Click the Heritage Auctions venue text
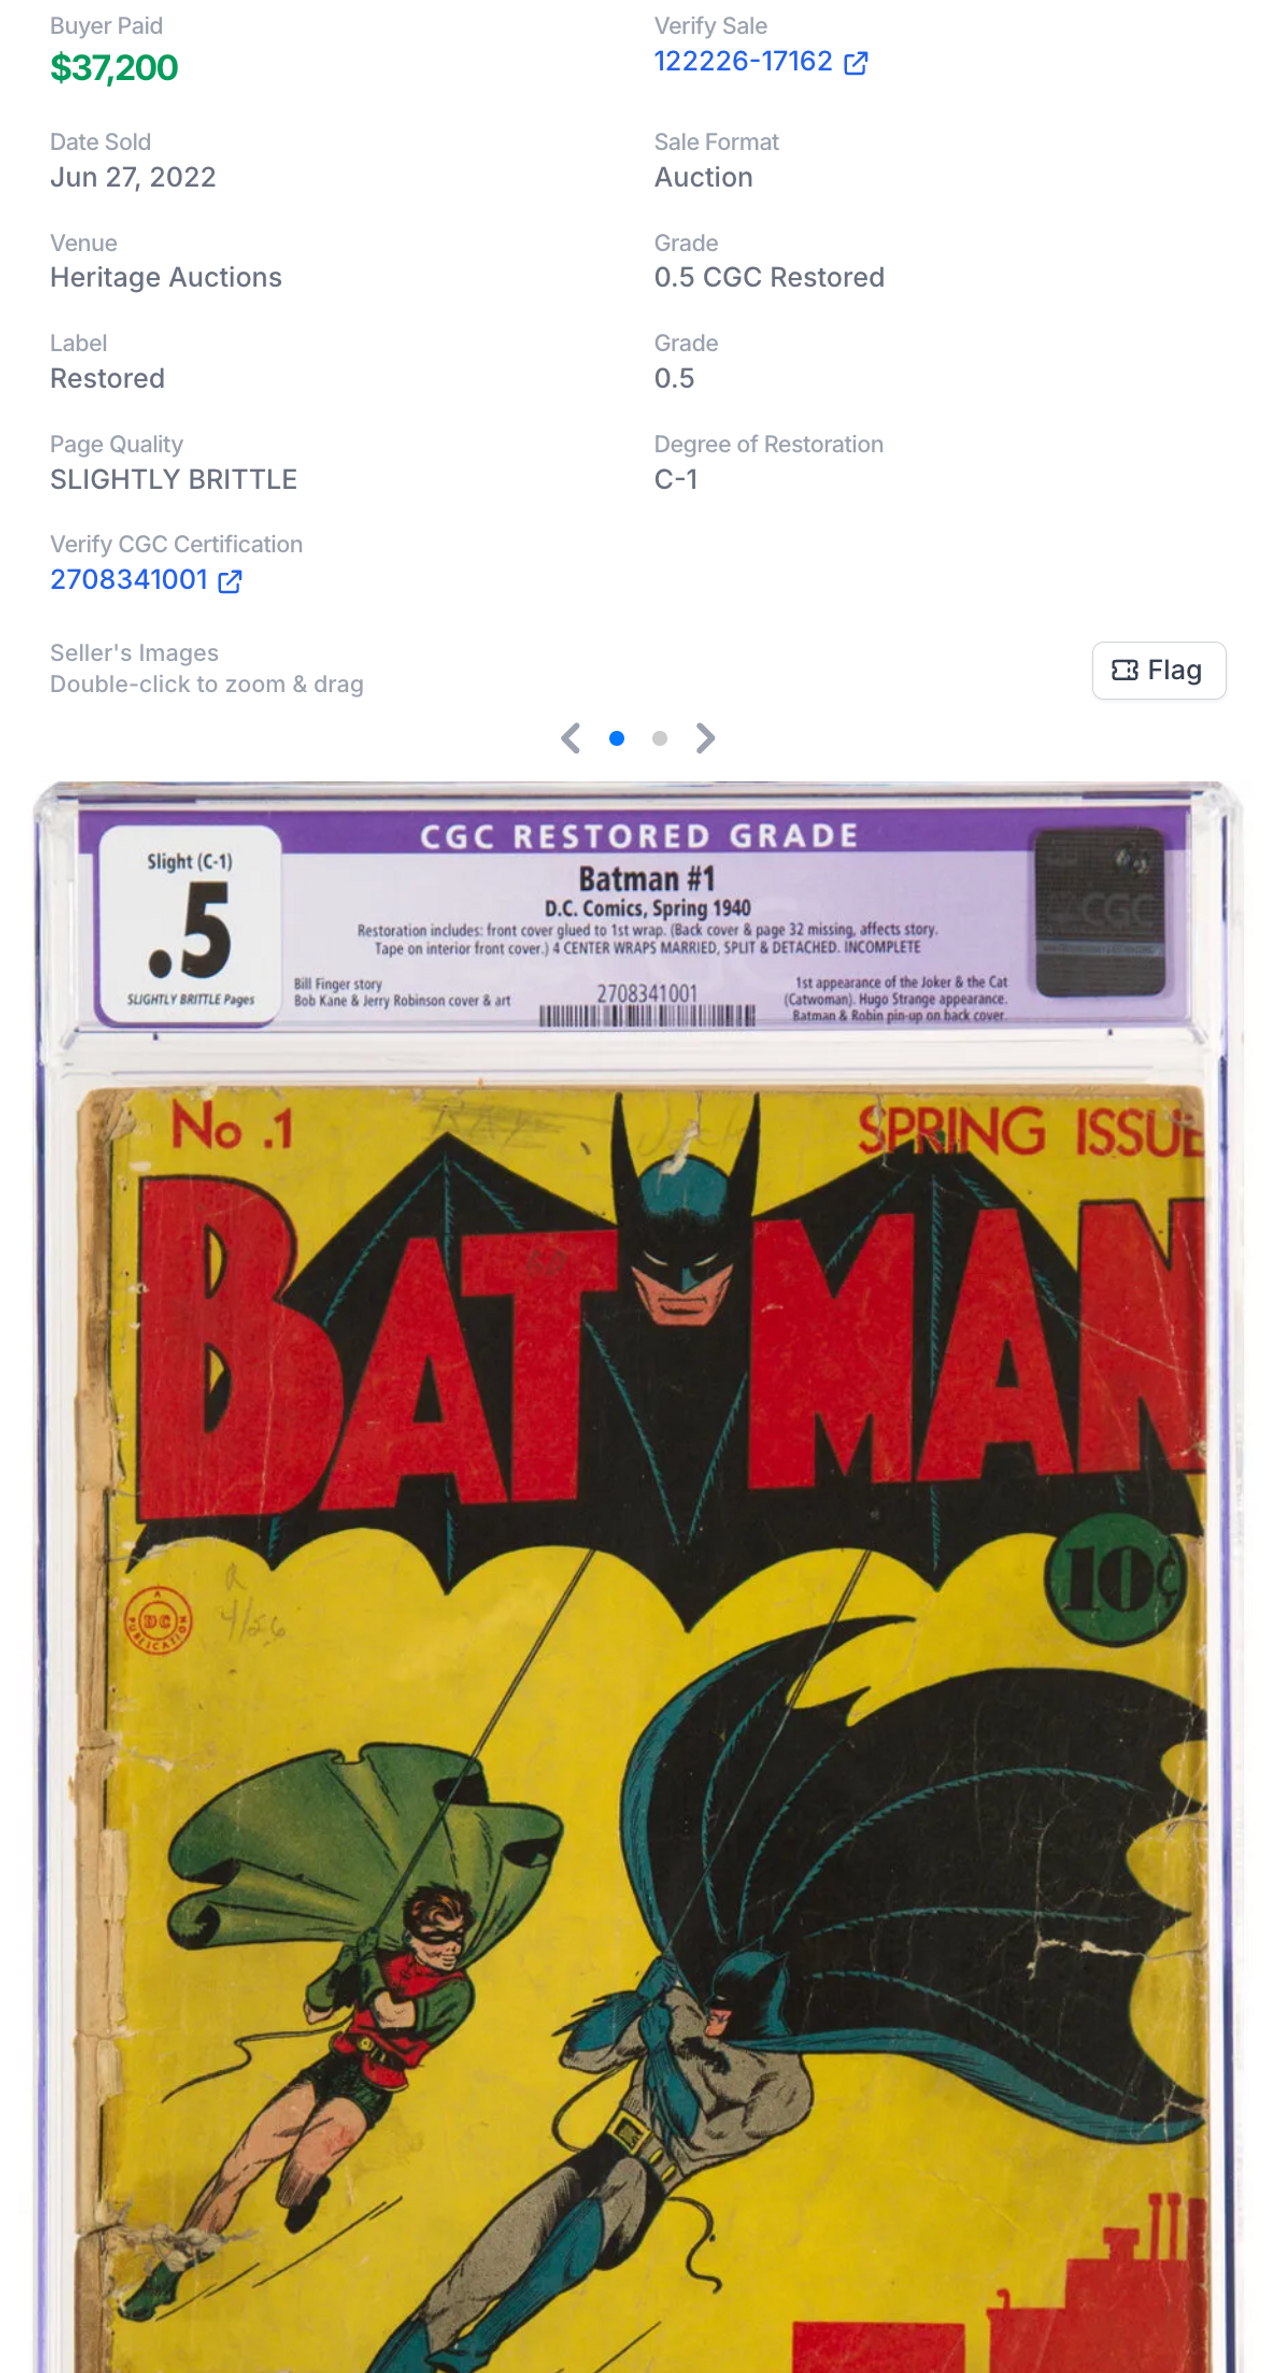 coord(166,277)
